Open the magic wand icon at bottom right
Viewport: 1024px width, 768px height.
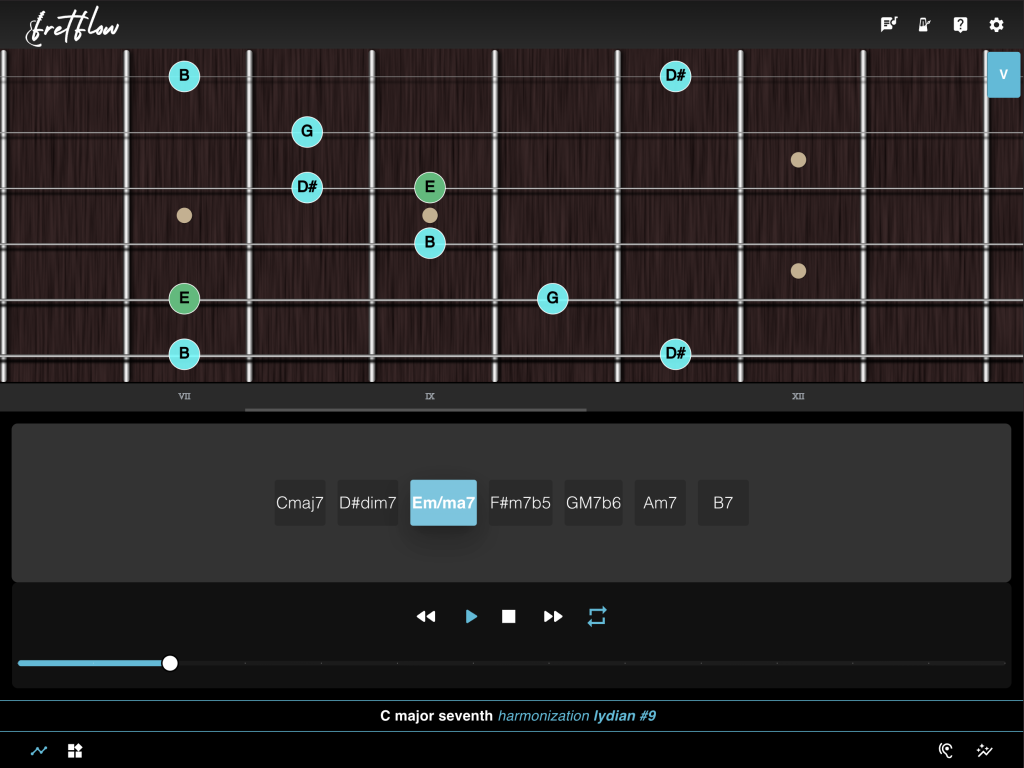coord(984,751)
